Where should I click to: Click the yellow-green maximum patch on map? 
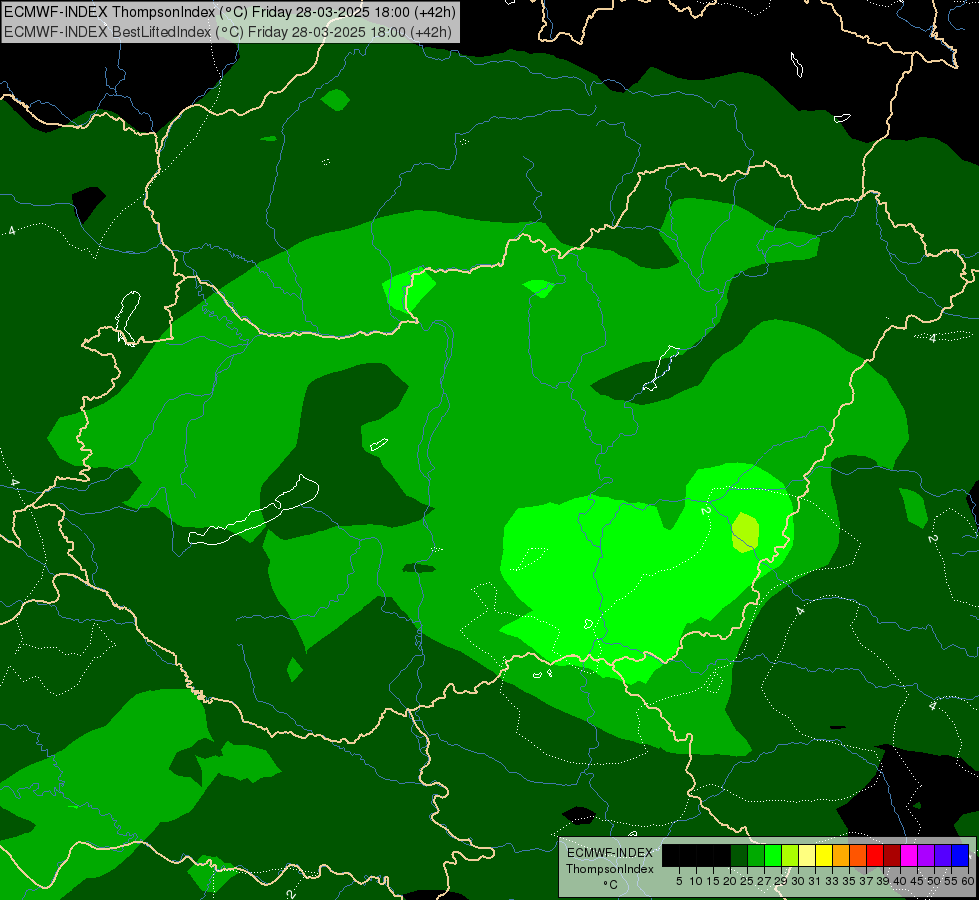(x=745, y=532)
